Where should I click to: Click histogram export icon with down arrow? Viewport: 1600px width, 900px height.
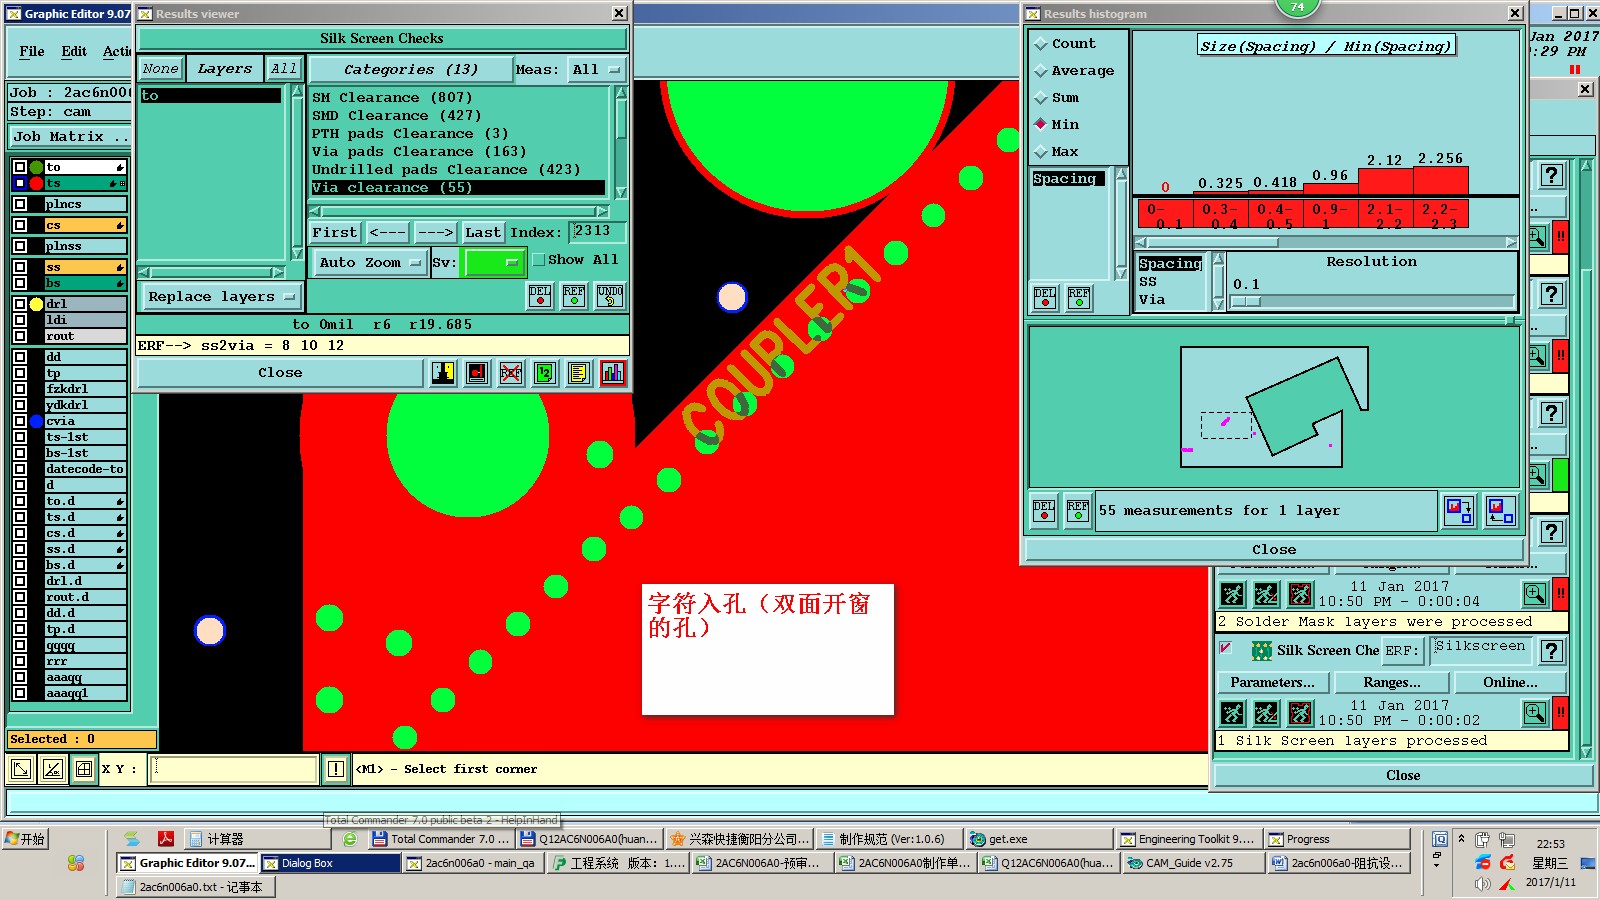tap(1459, 511)
